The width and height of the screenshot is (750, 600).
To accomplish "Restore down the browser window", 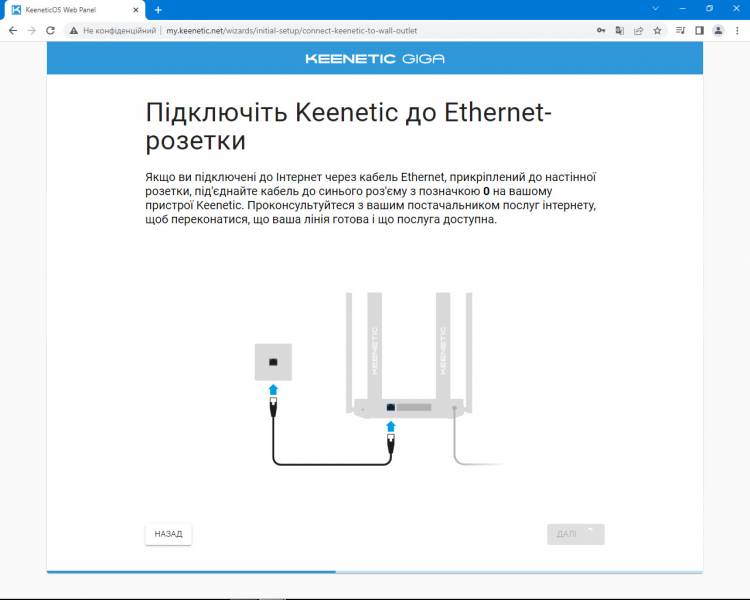I will pos(709,9).
